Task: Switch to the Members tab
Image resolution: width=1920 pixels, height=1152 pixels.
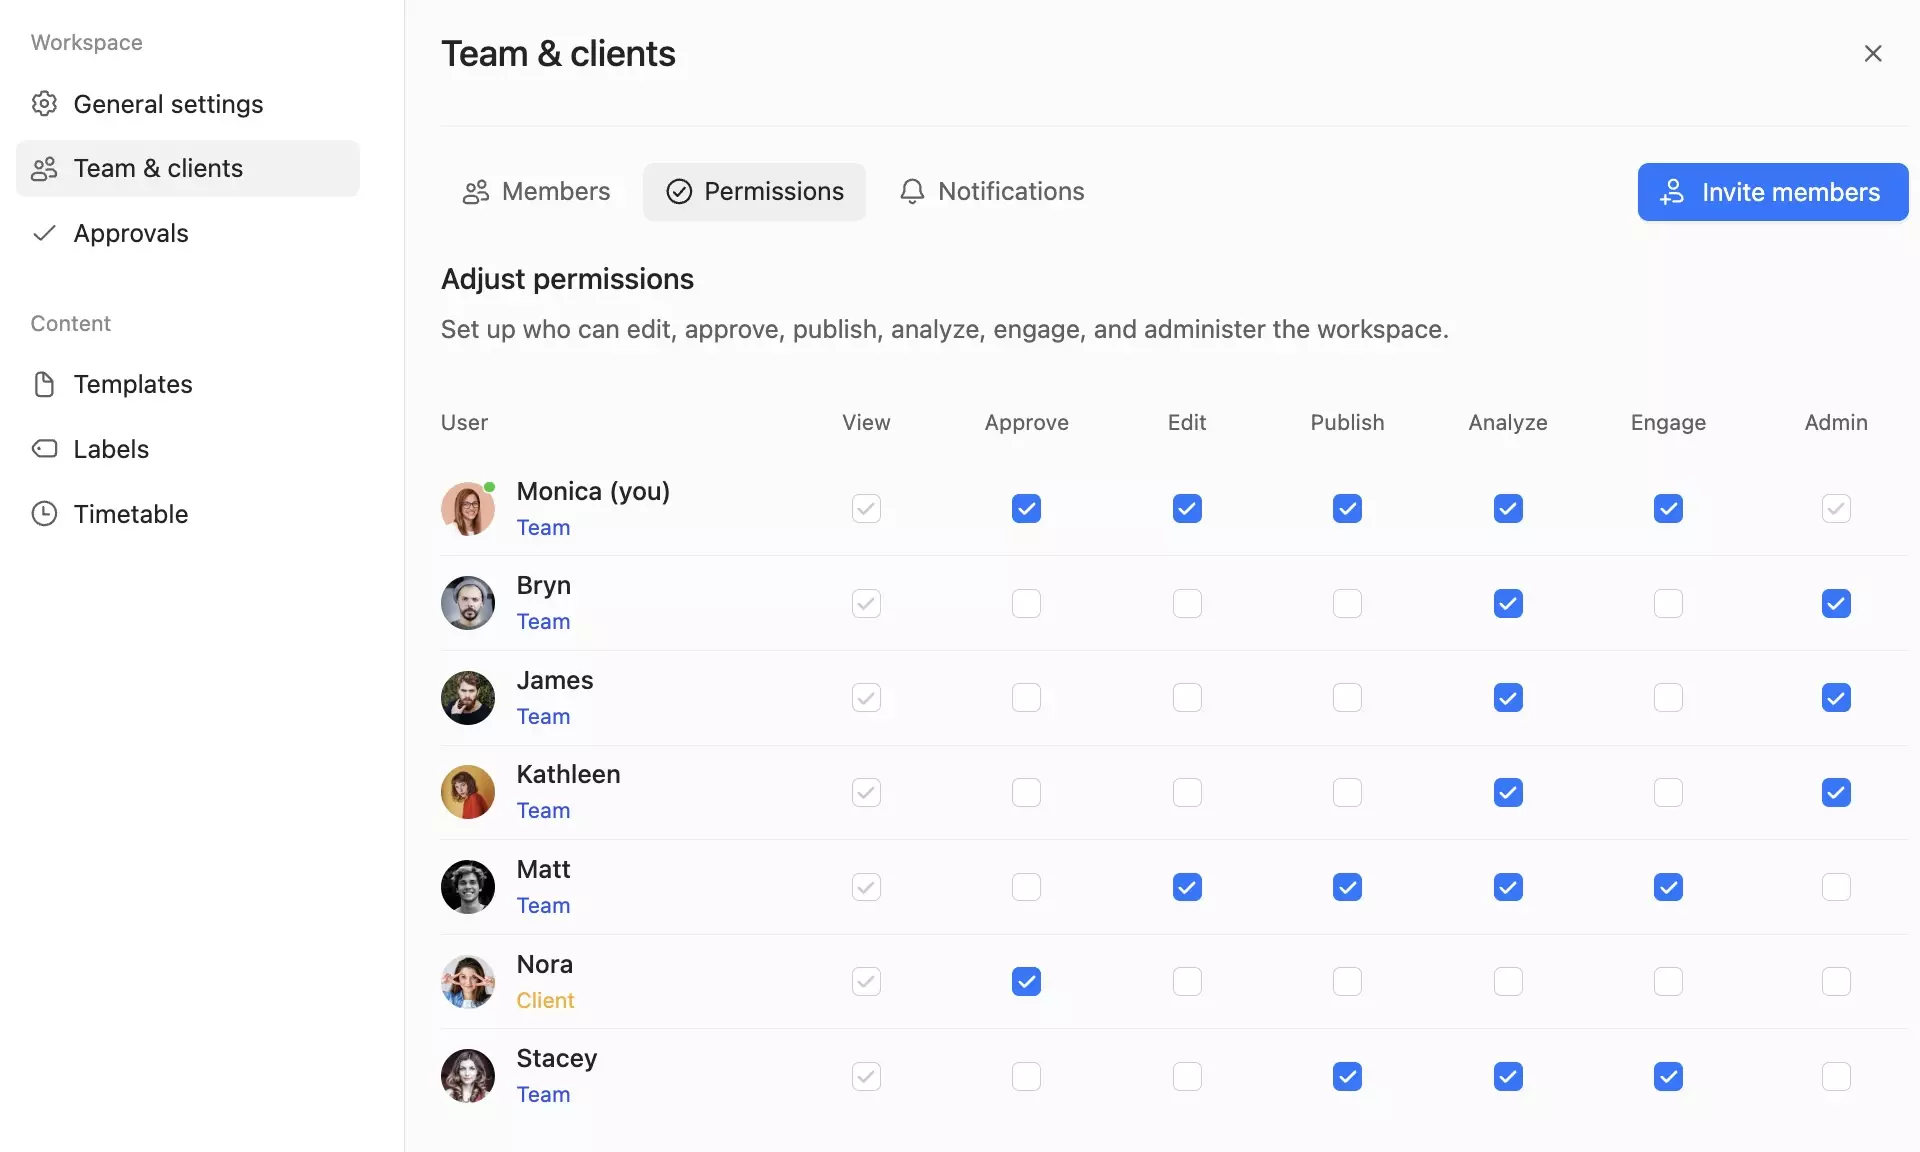Action: coord(537,191)
